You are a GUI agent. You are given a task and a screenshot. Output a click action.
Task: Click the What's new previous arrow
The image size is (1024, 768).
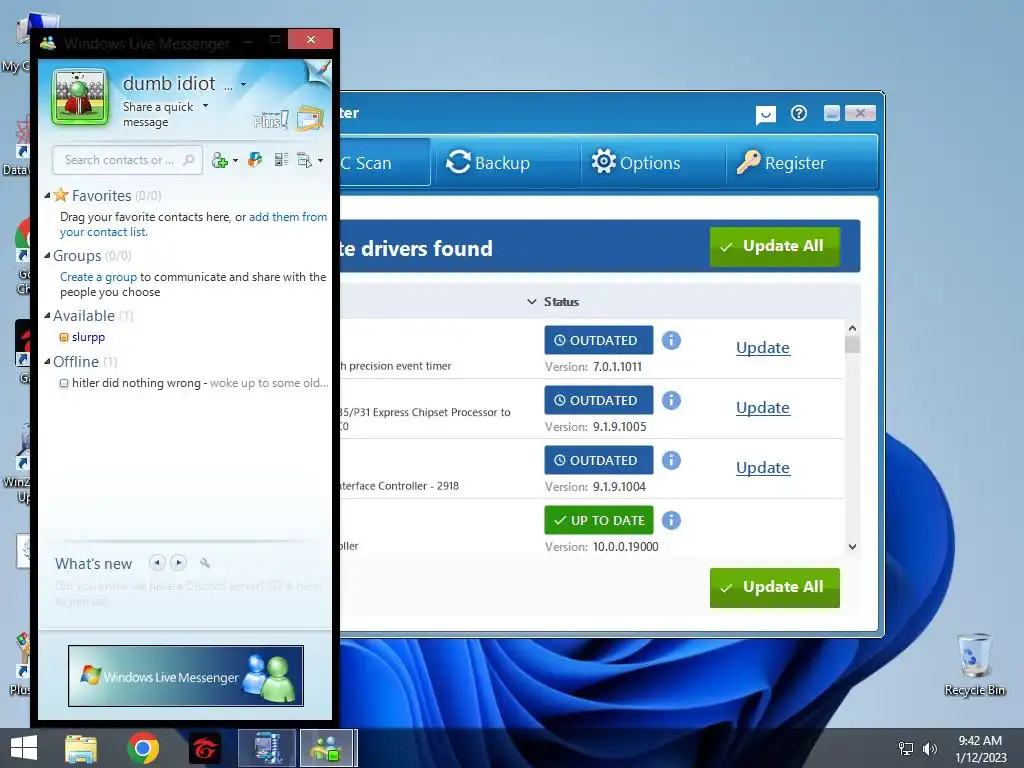[x=157, y=562]
